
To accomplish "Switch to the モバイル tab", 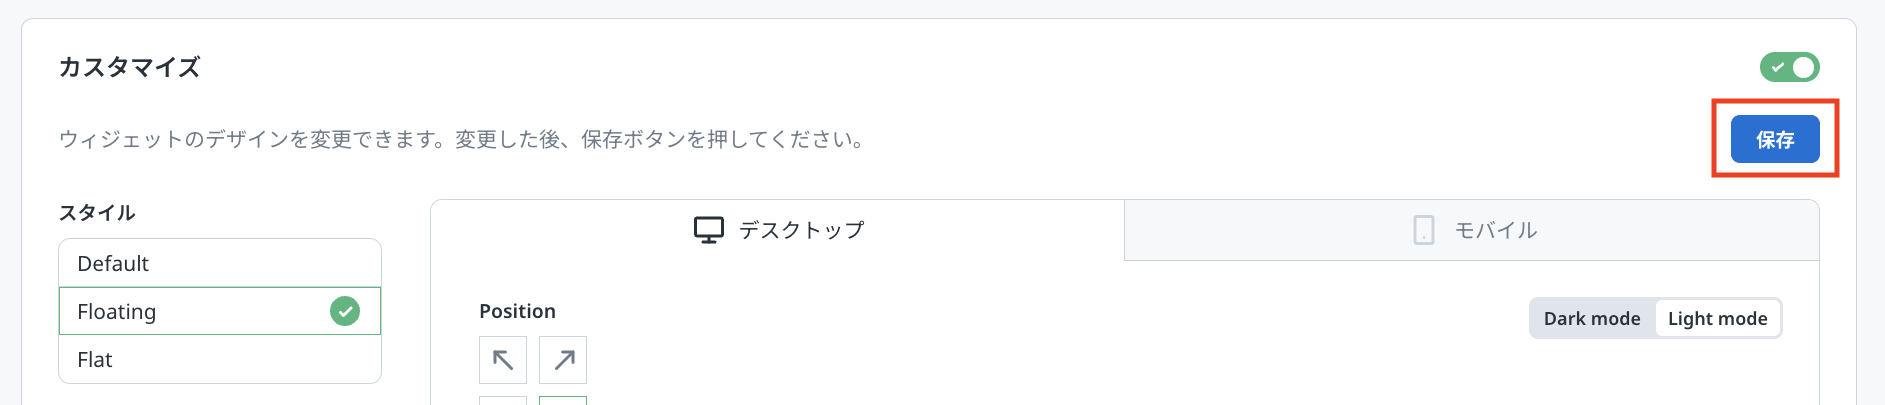I will [x=1472, y=230].
